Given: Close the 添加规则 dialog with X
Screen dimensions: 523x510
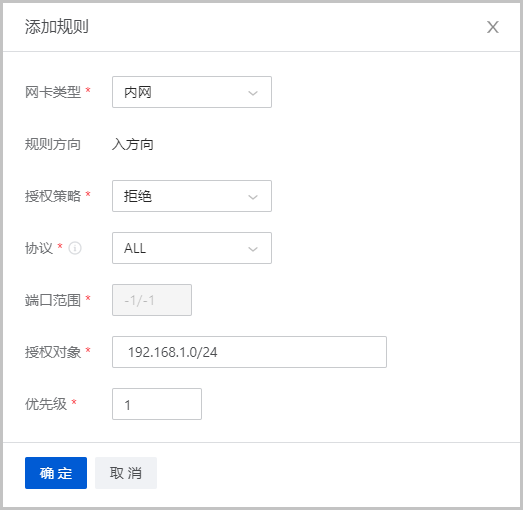Looking at the screenshot, I should click(x=493, y=27).
